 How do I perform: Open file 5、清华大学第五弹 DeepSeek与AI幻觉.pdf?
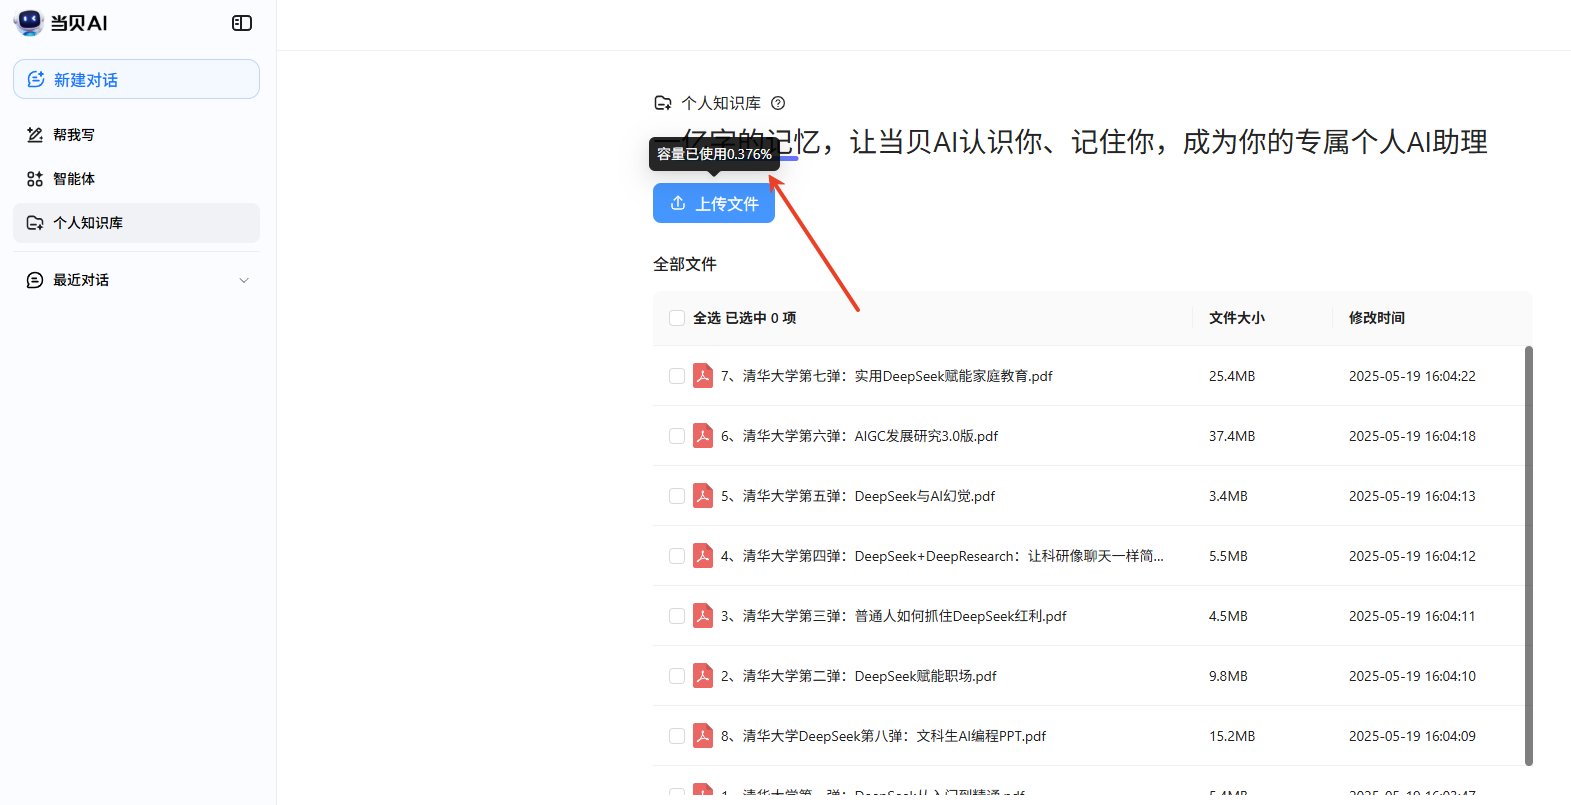click(x=858, y=496)
